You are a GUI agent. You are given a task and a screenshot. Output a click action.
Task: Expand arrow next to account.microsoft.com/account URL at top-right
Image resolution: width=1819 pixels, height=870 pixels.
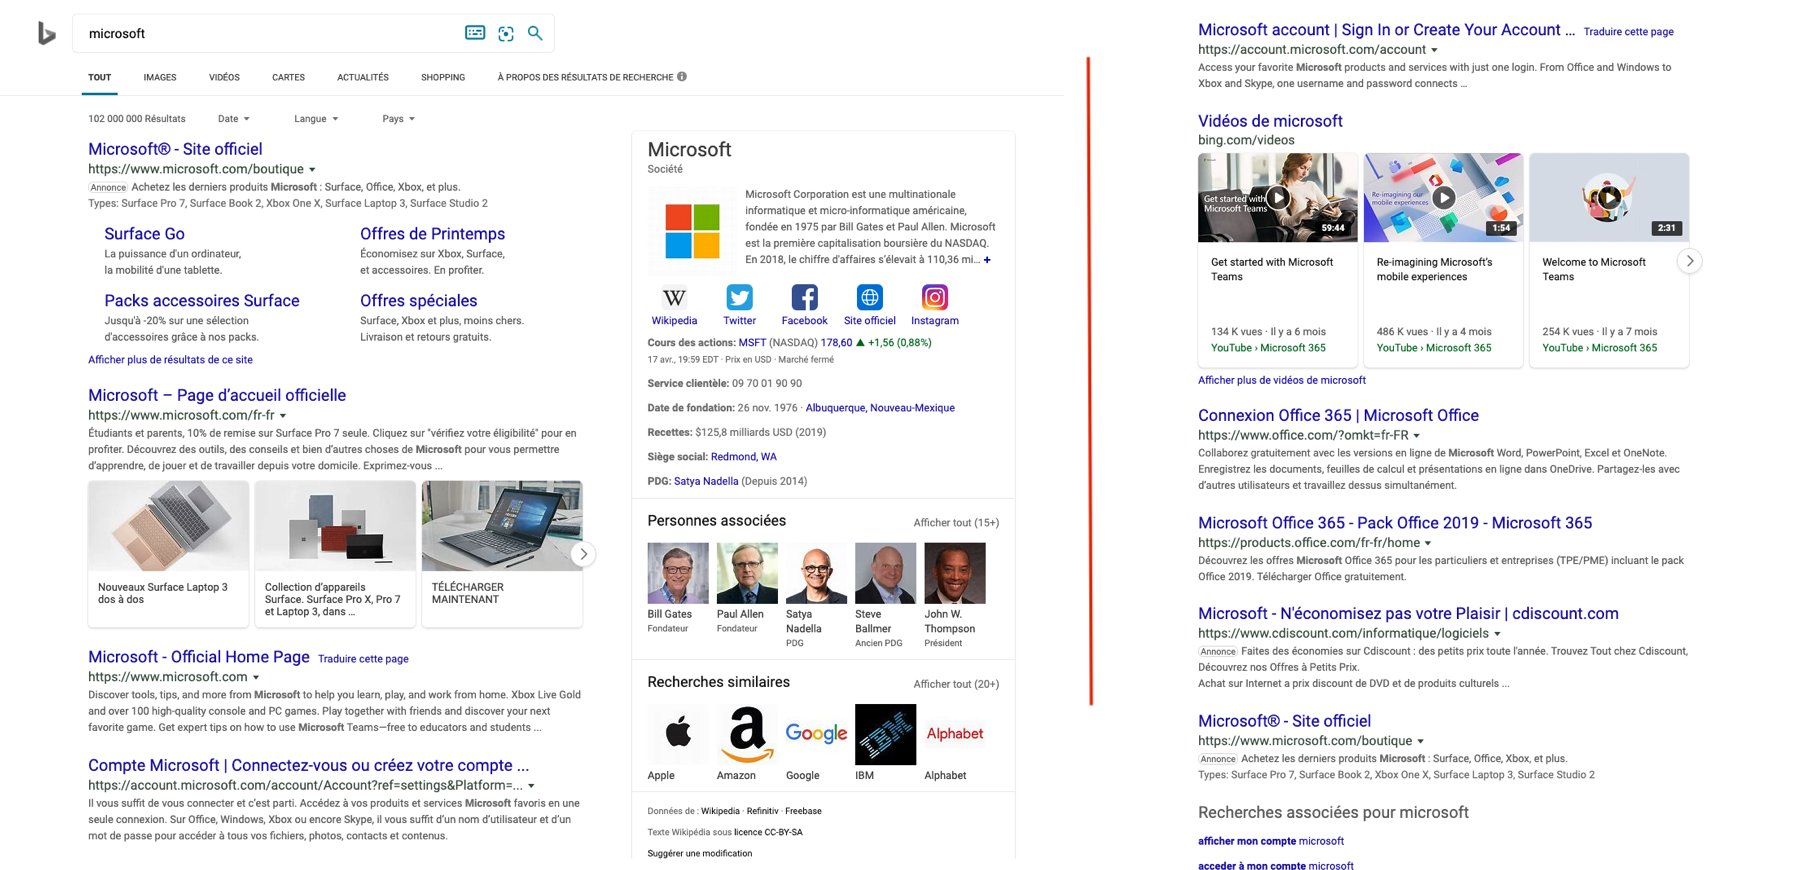tap(1434, 50)
